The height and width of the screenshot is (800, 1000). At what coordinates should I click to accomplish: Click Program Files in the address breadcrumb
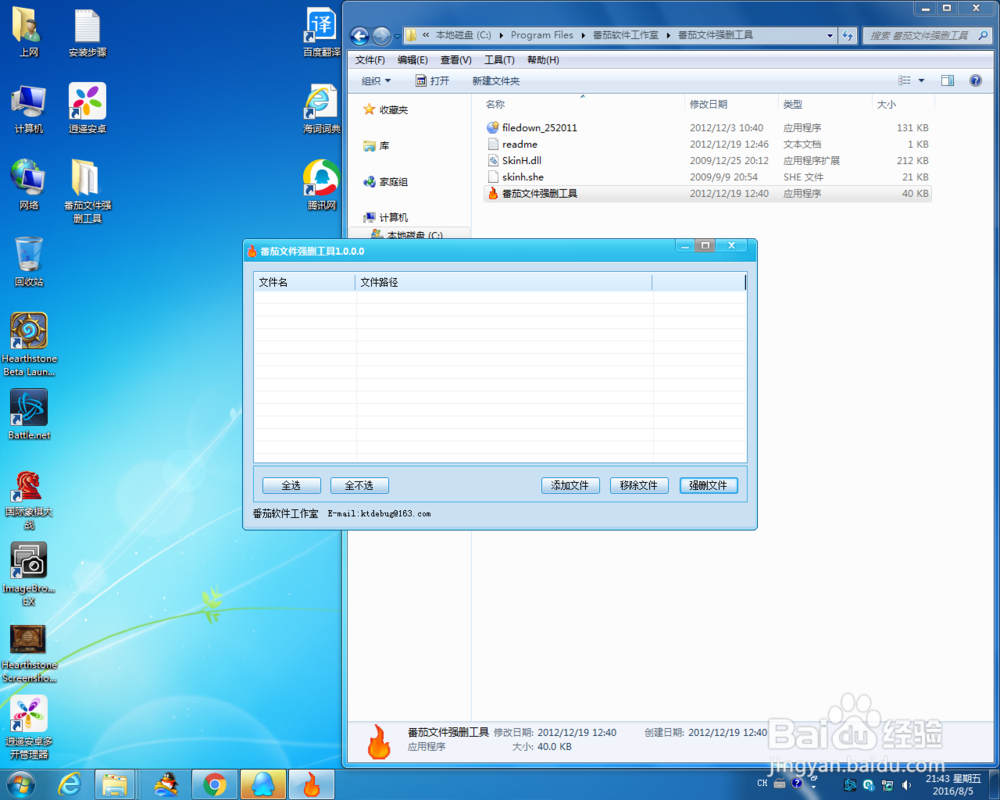point(541,35)
